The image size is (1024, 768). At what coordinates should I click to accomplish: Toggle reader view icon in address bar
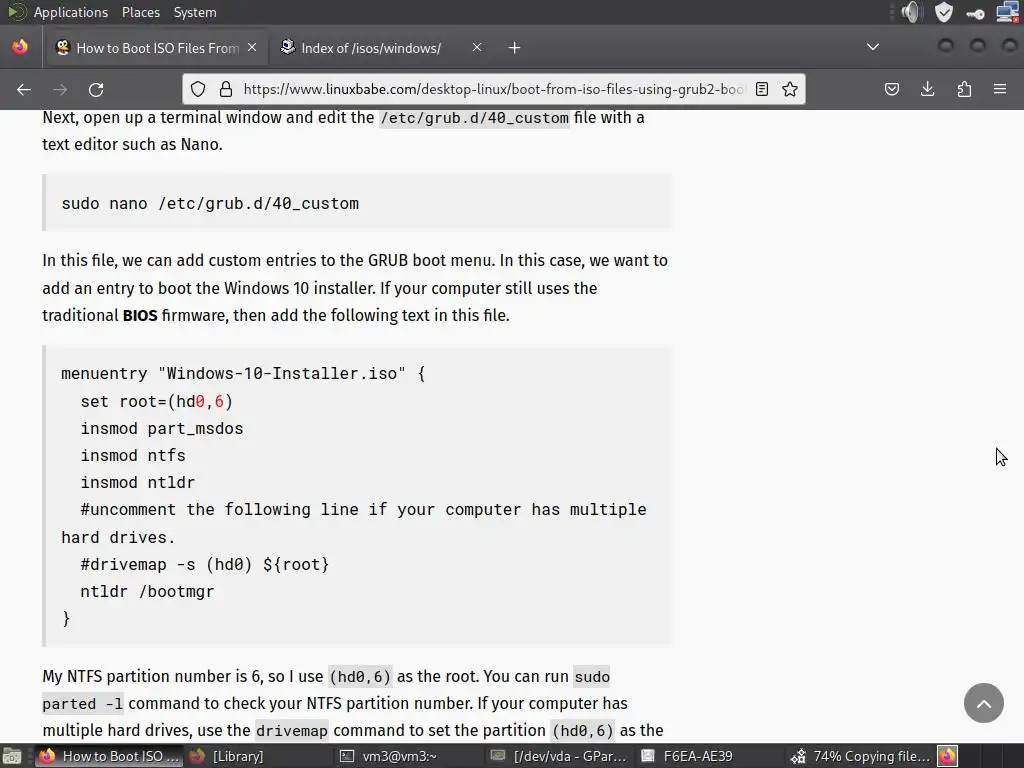click(x=761, y=89)
